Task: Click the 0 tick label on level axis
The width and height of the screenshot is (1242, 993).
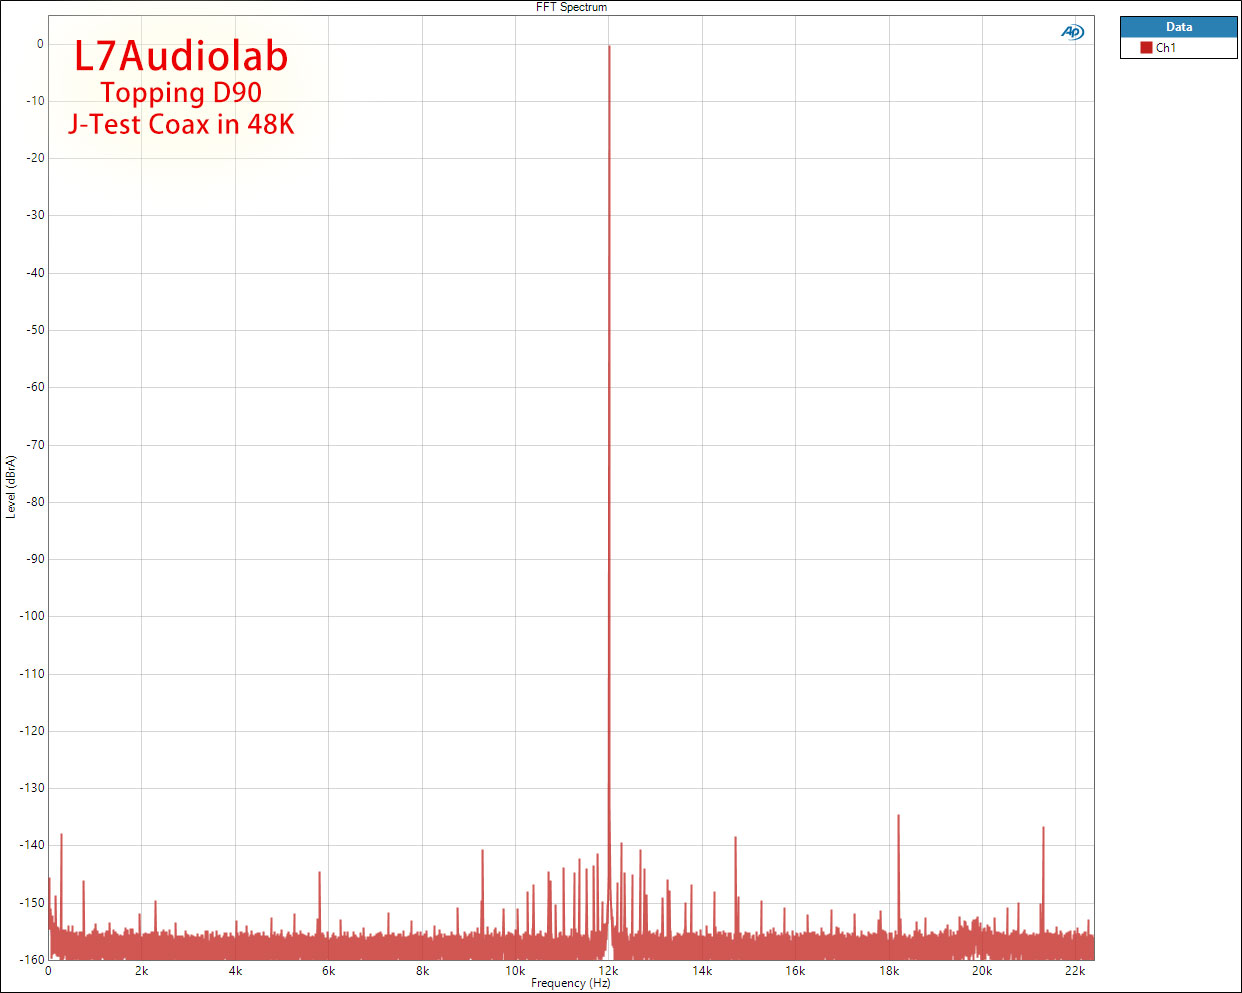Action: pos(40,44)
